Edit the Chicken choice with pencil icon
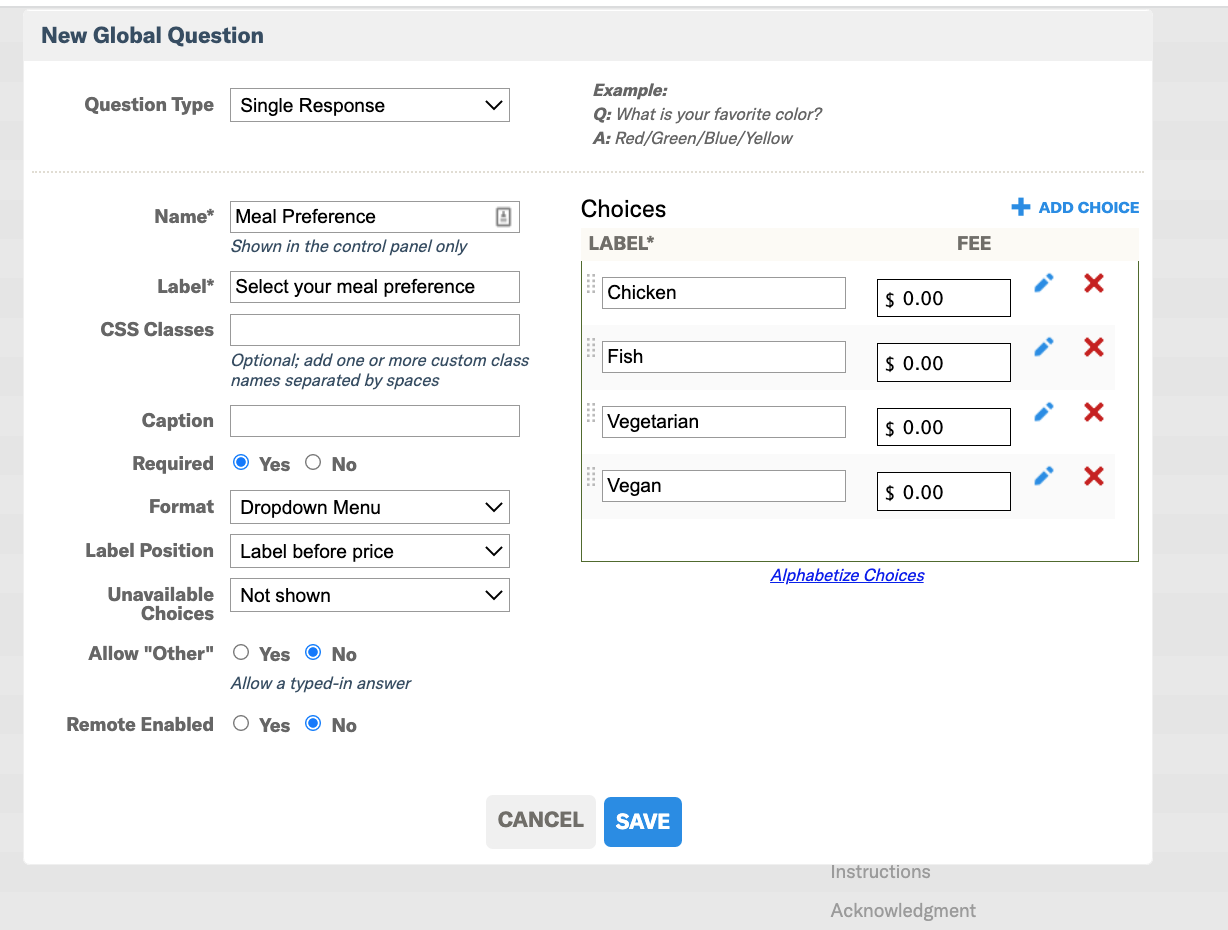The image size is (1228, 930). [x=1044, y=283]
